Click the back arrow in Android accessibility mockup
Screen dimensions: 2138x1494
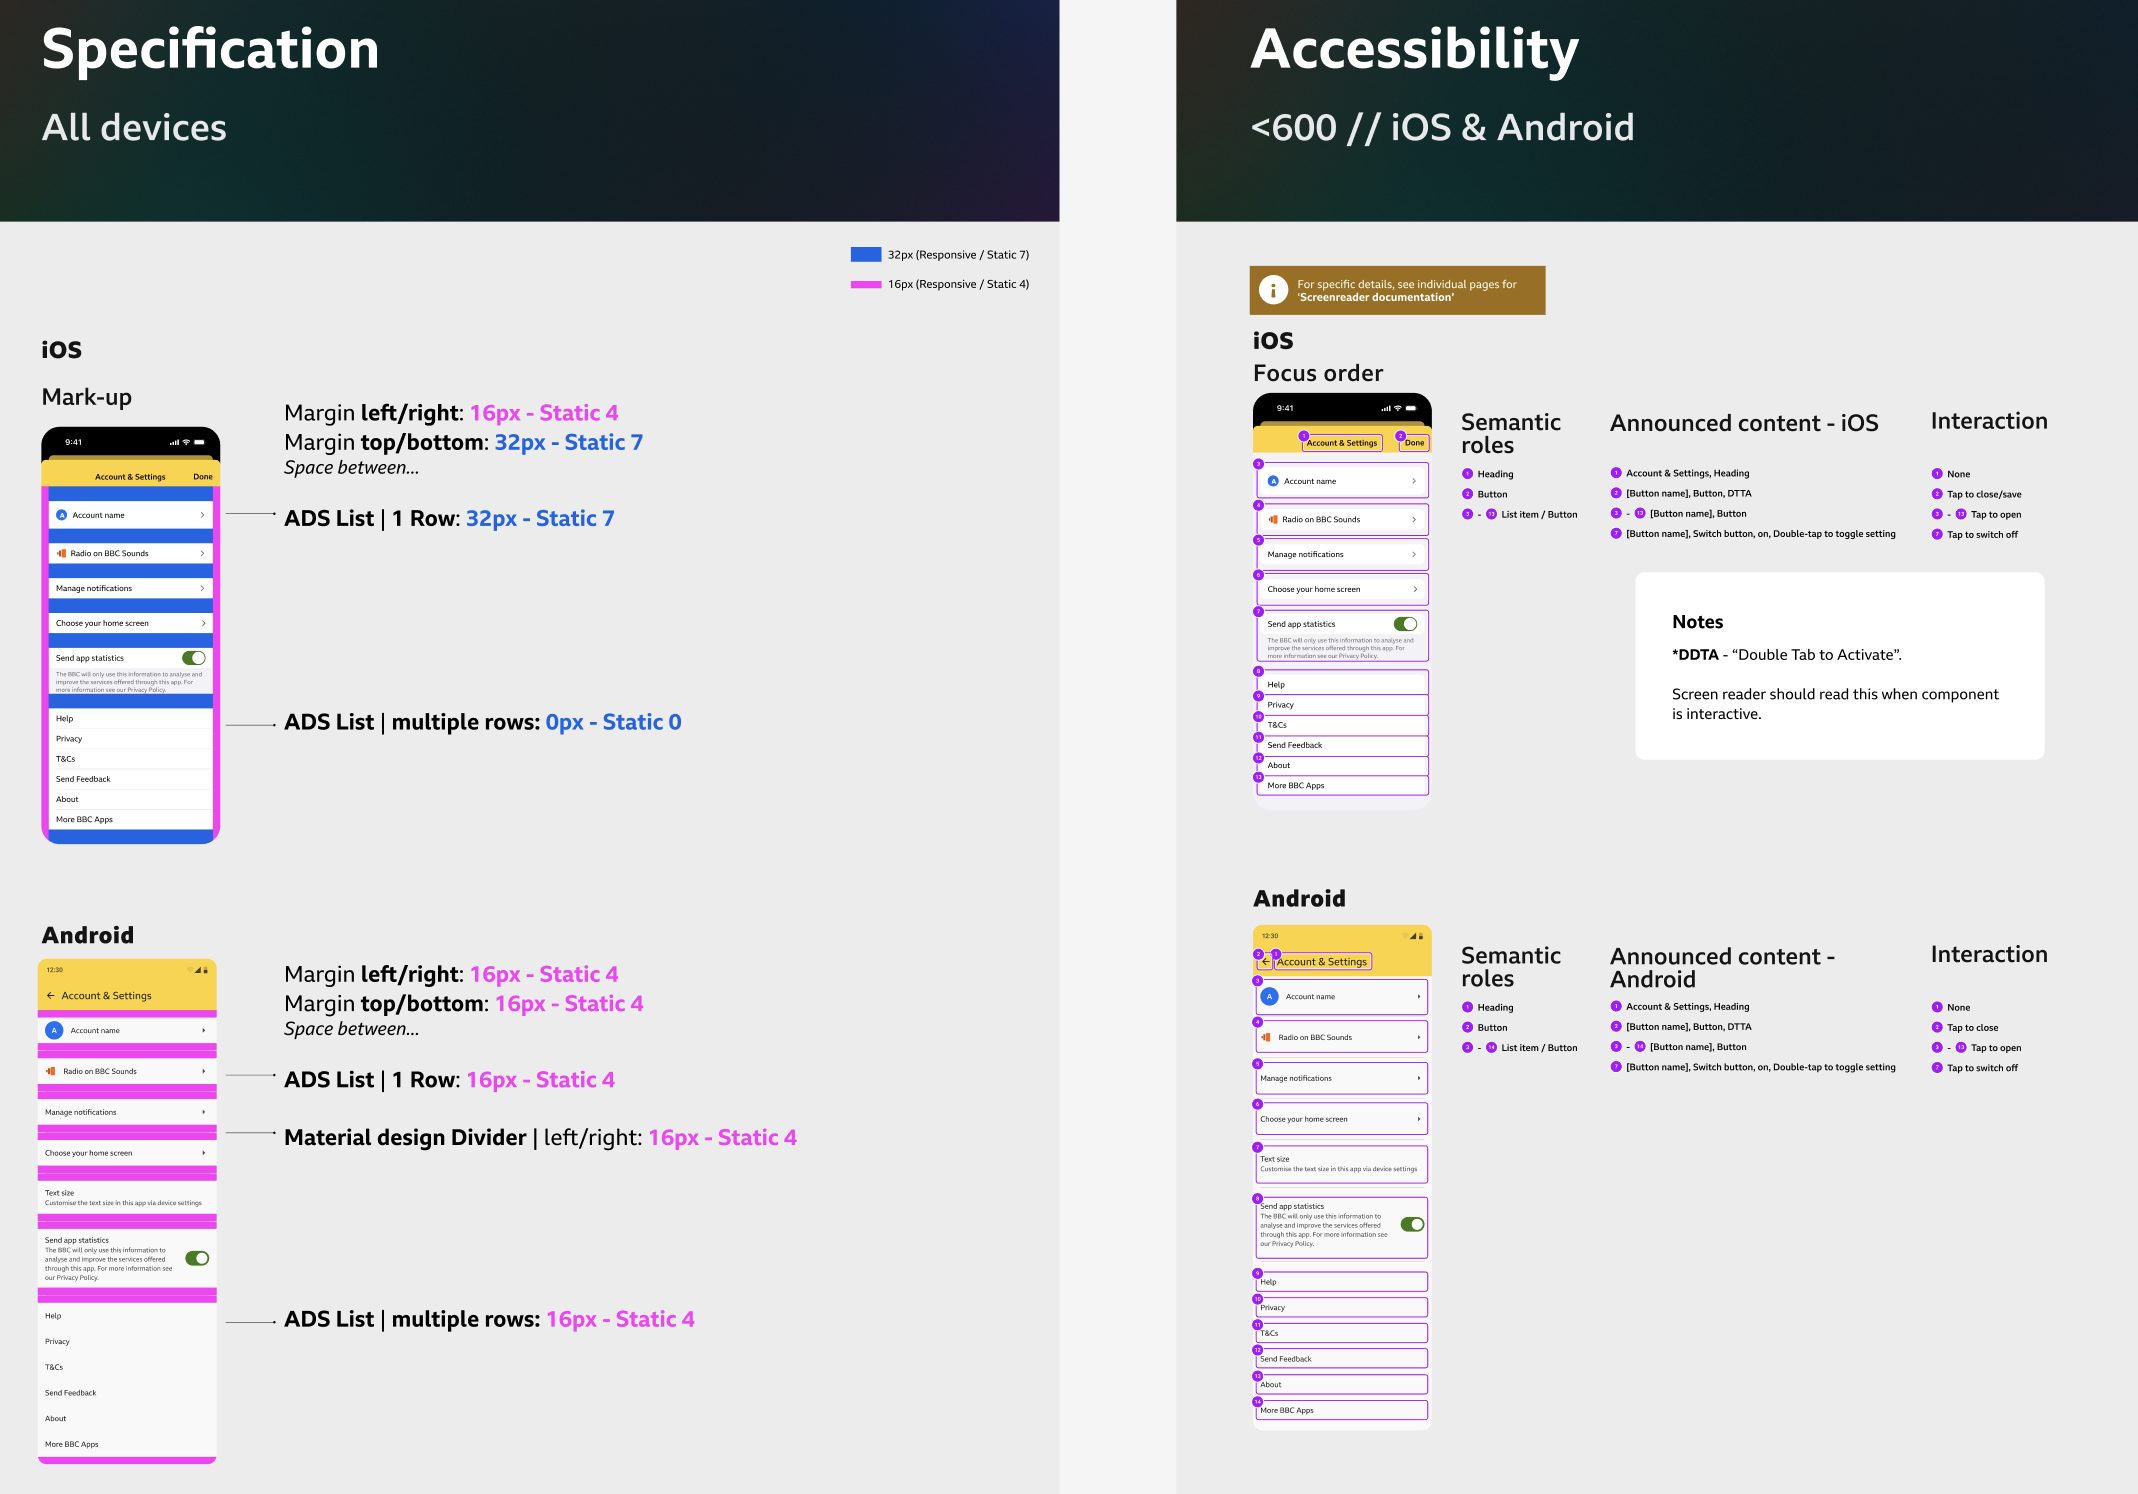[x=1265, y=962]
